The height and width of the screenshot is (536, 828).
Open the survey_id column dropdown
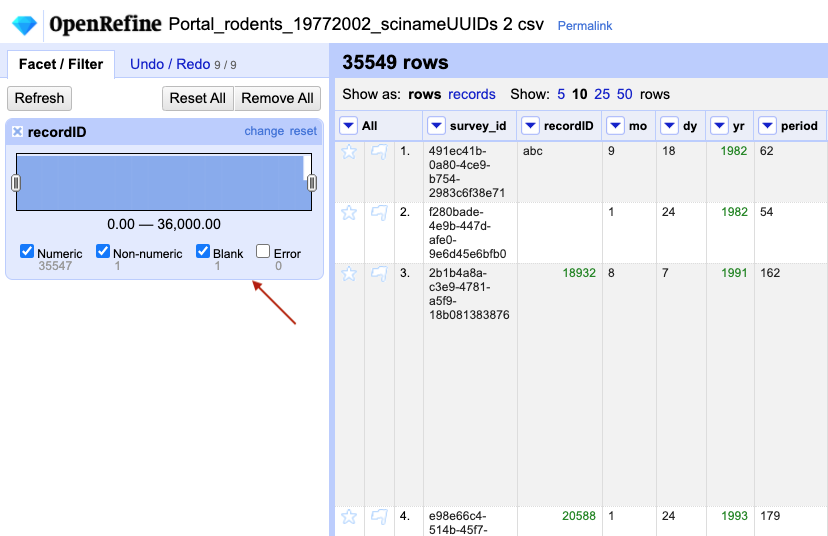(x=436, y=126)
